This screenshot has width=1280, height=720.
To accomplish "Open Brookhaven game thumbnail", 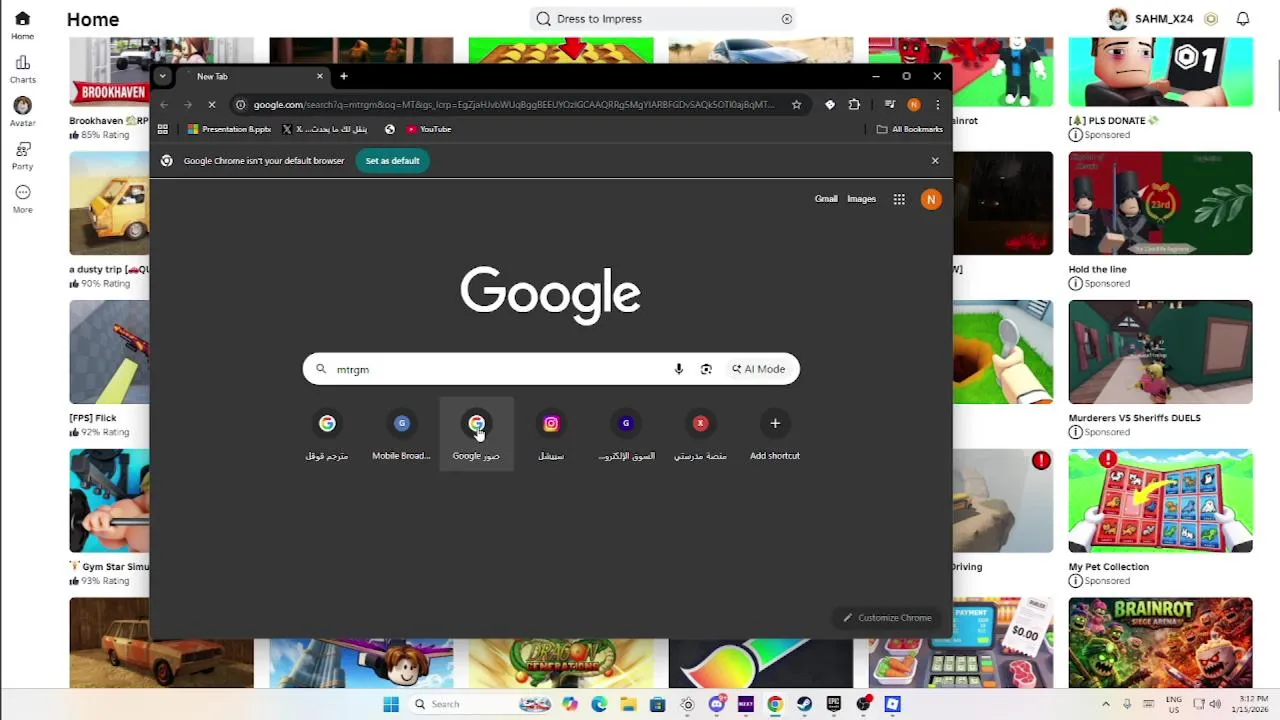I will [x=109, y=72].
